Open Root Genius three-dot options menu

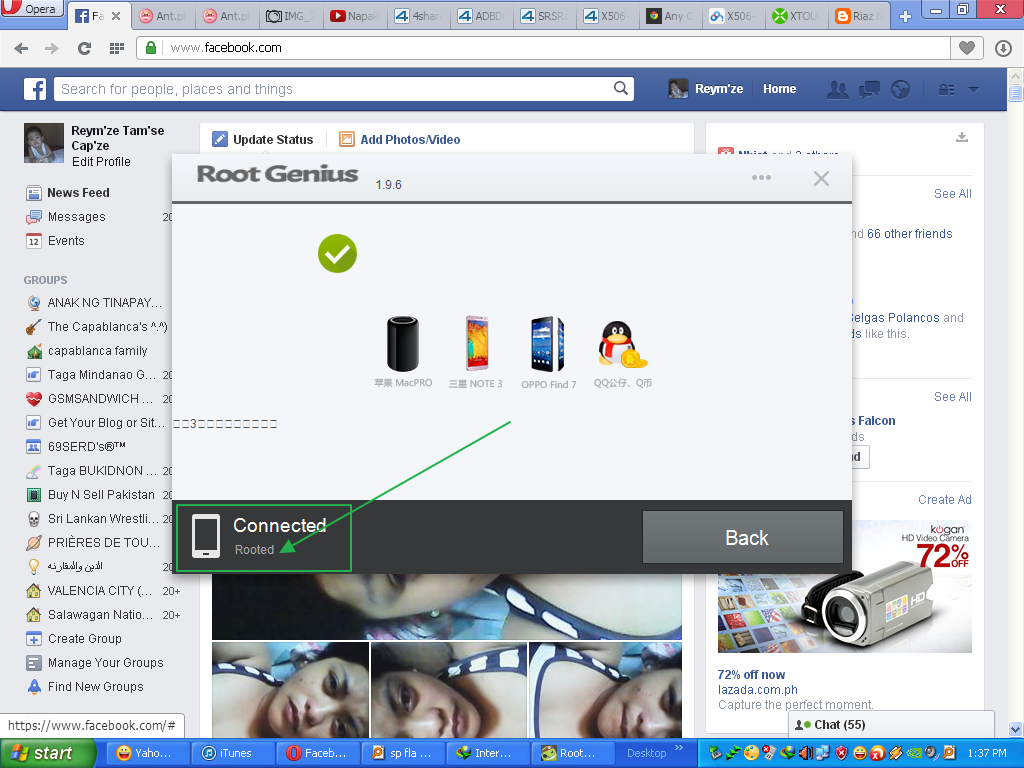point(761,178)
